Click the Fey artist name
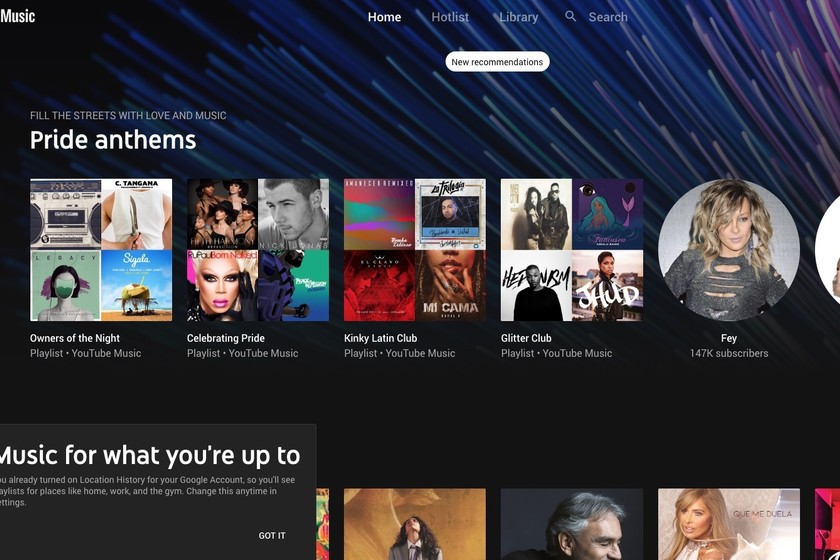 [x=729, y=338]
